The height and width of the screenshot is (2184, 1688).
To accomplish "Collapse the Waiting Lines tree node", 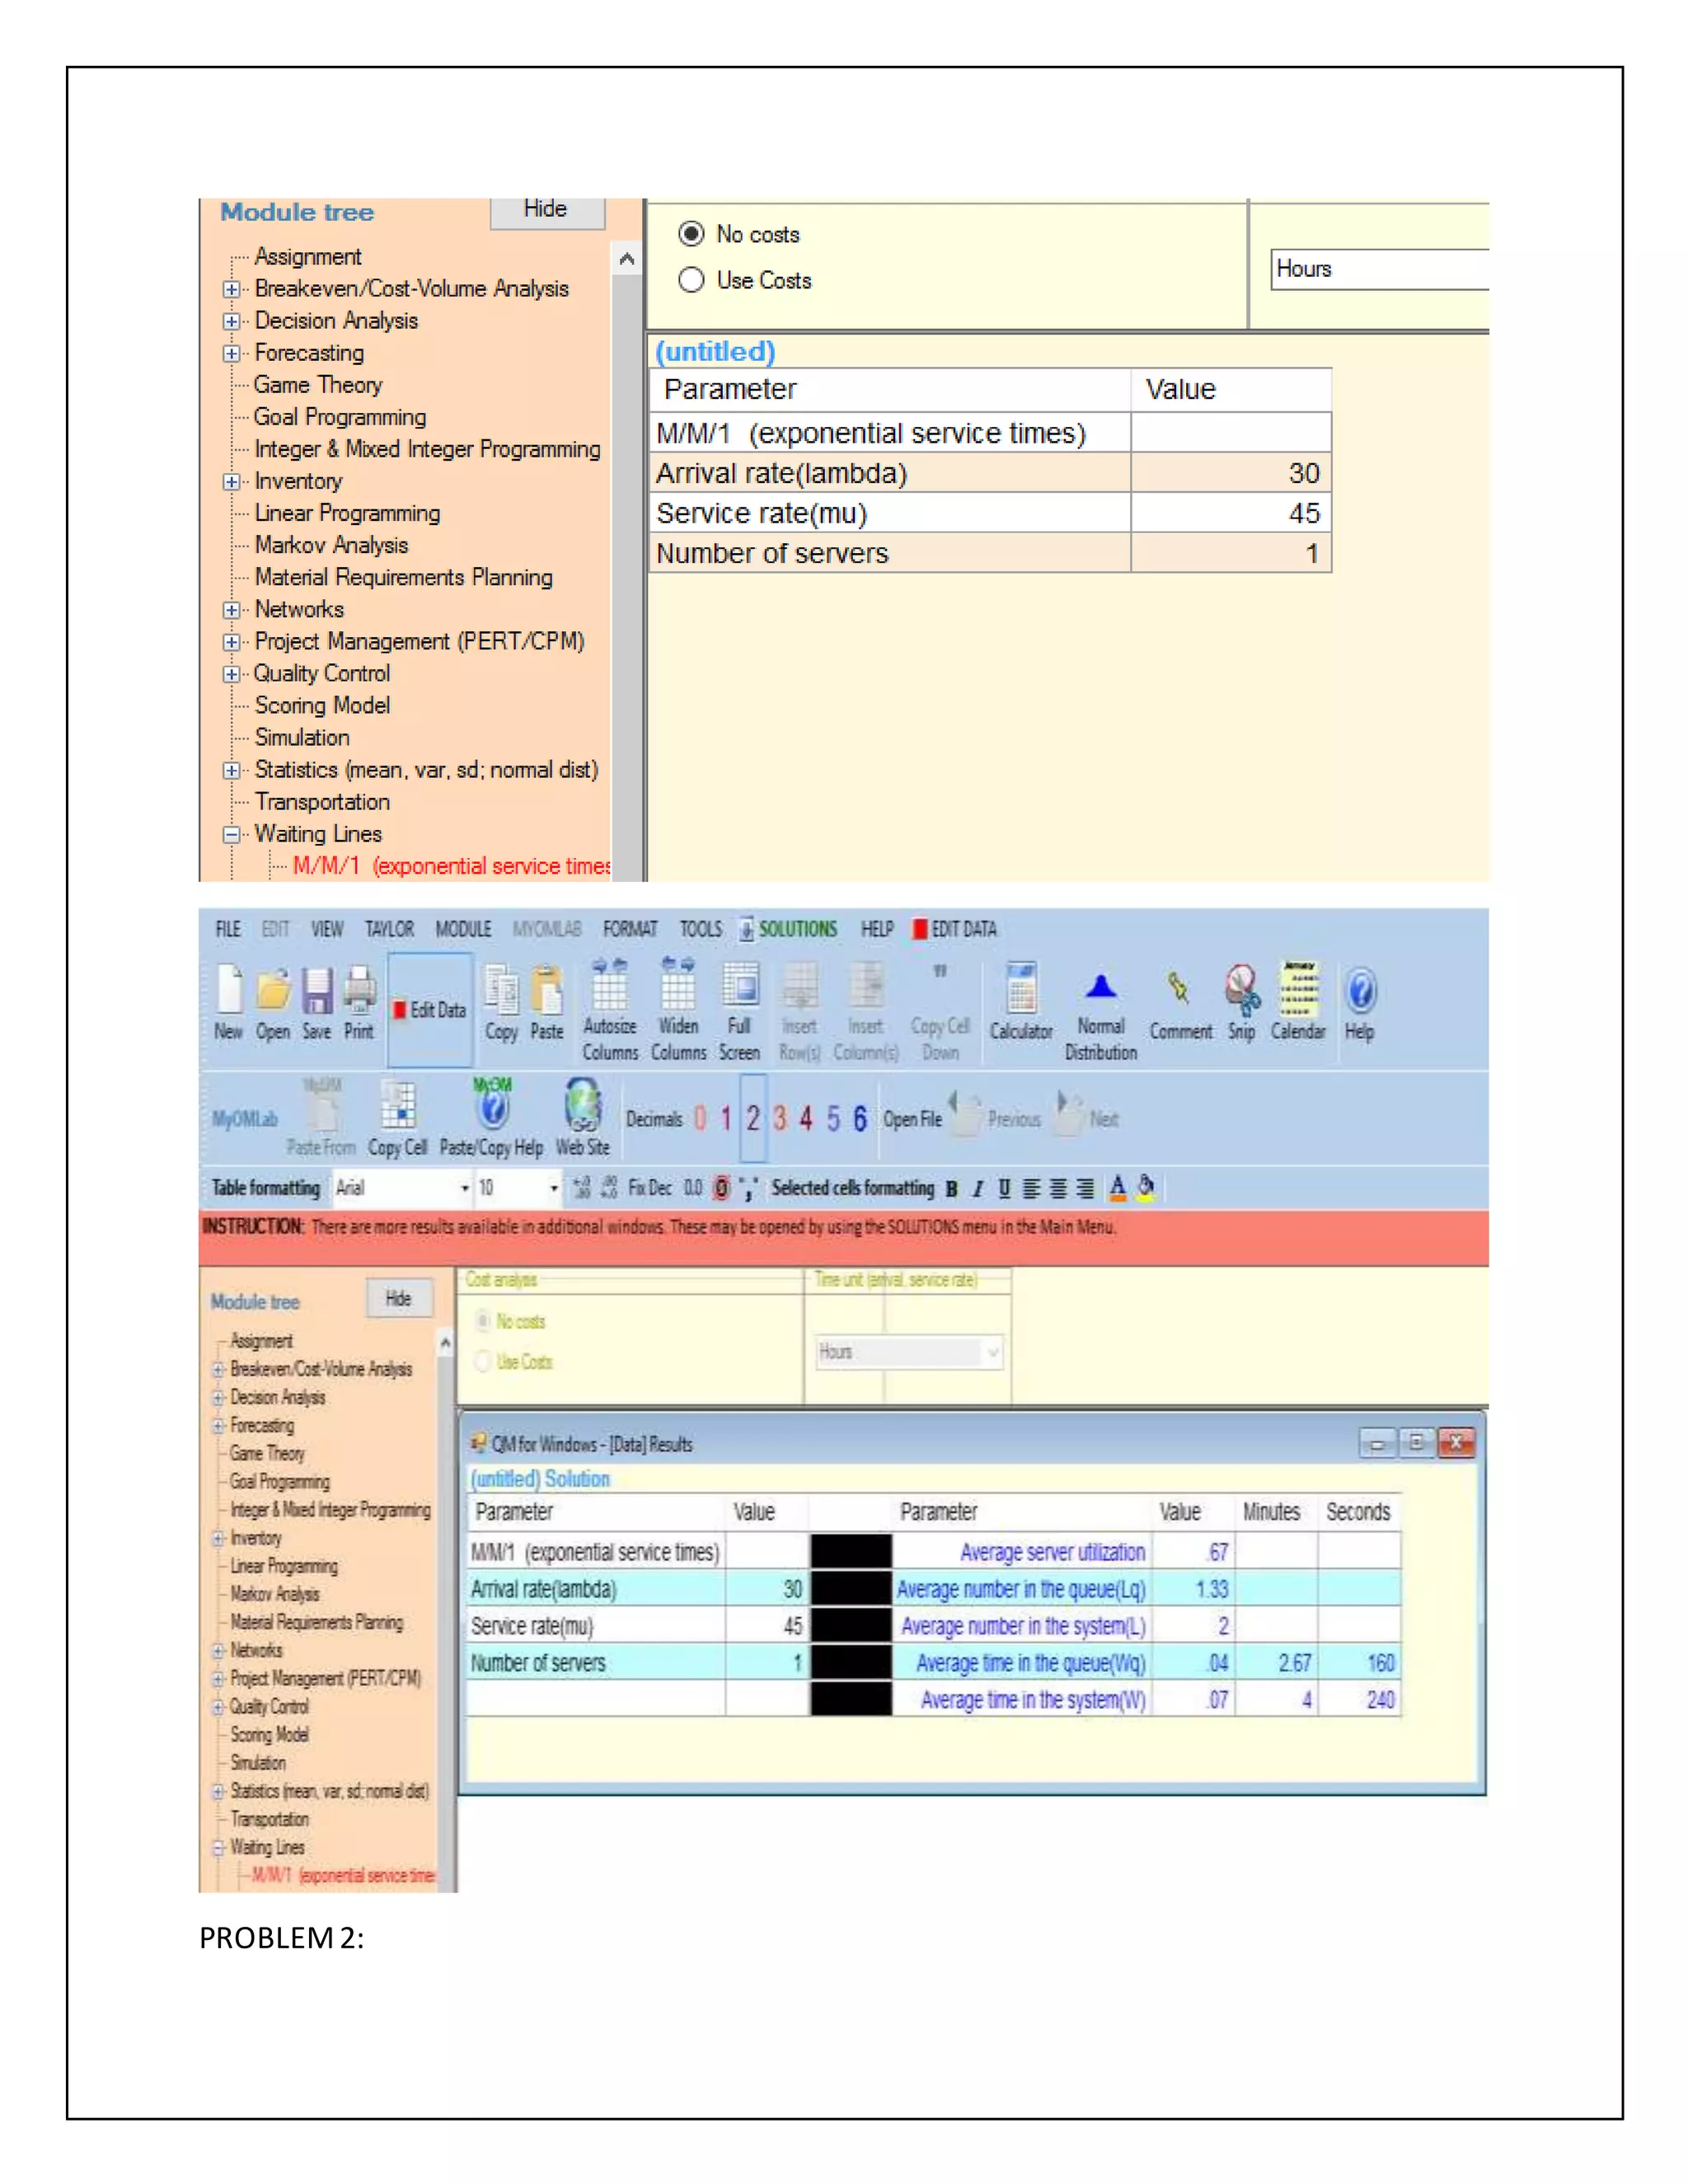I will pyautogui.click(x=232, y=834).
